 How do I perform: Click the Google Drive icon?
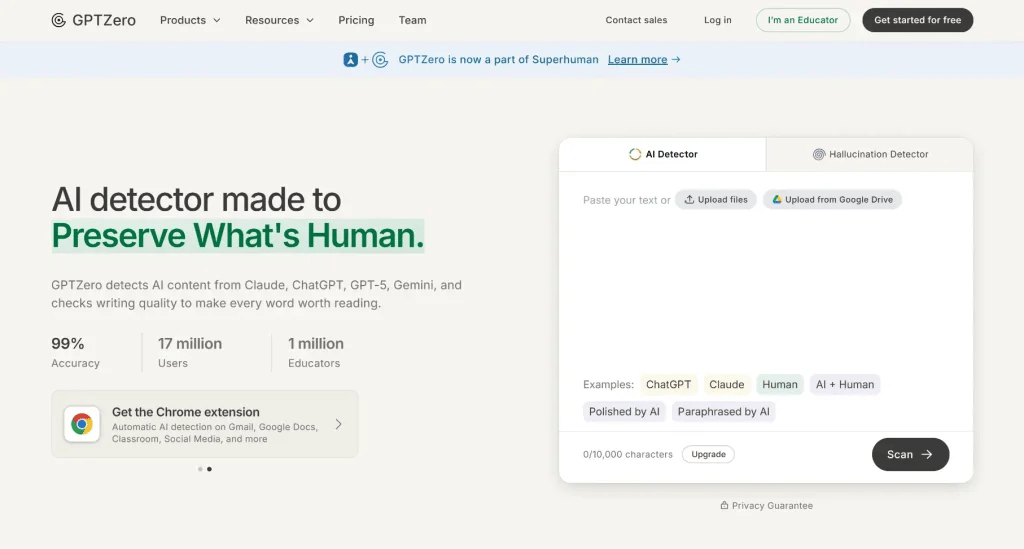(776, 200)
